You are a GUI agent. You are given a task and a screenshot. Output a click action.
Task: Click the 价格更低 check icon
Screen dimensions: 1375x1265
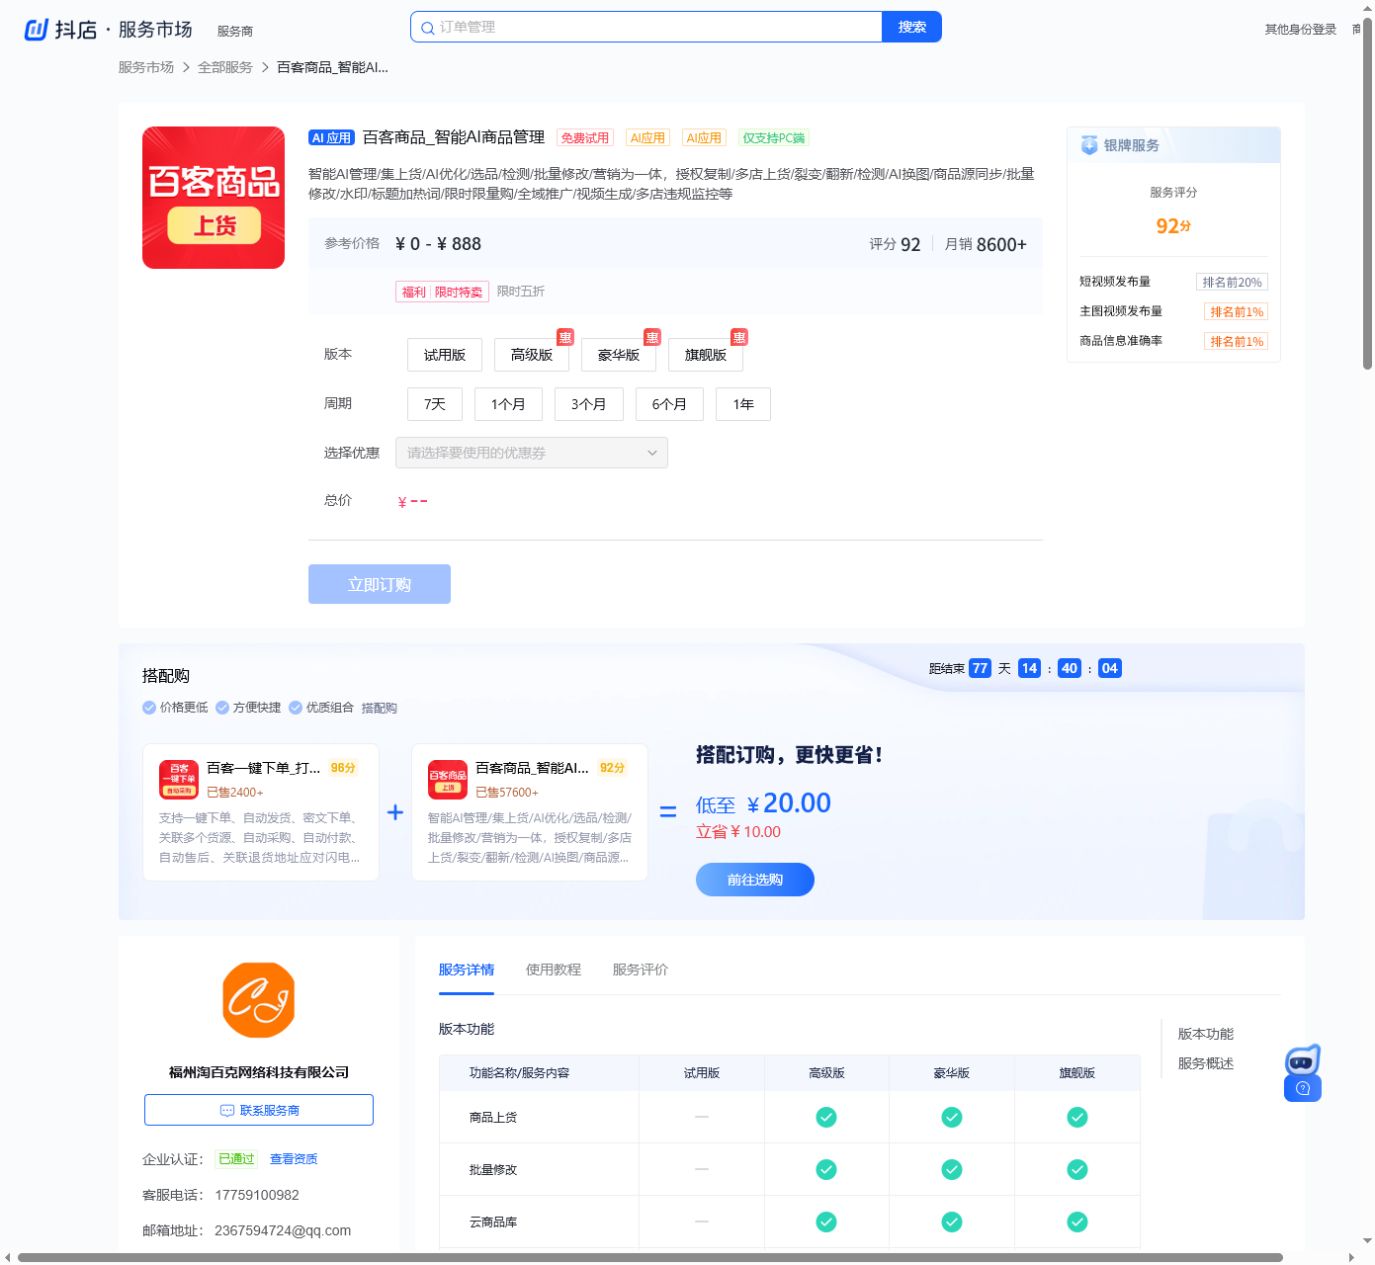pyautogui.click(x=149, y=707)
